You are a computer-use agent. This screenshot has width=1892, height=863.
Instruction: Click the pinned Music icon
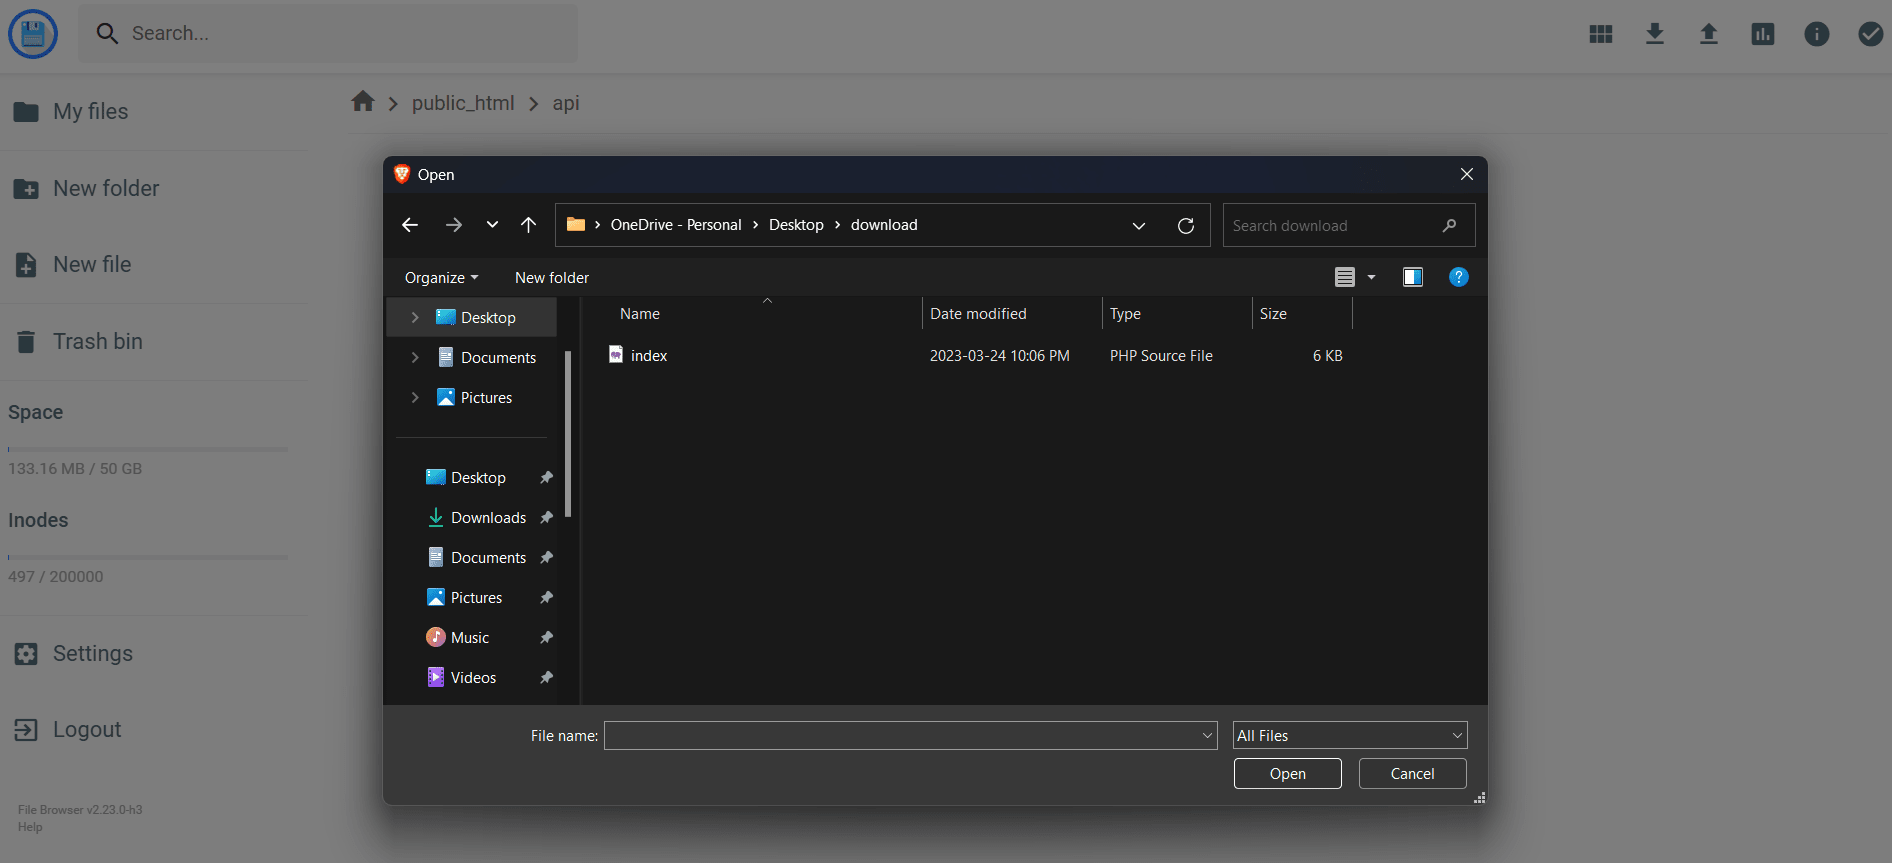tap(436, 637)
